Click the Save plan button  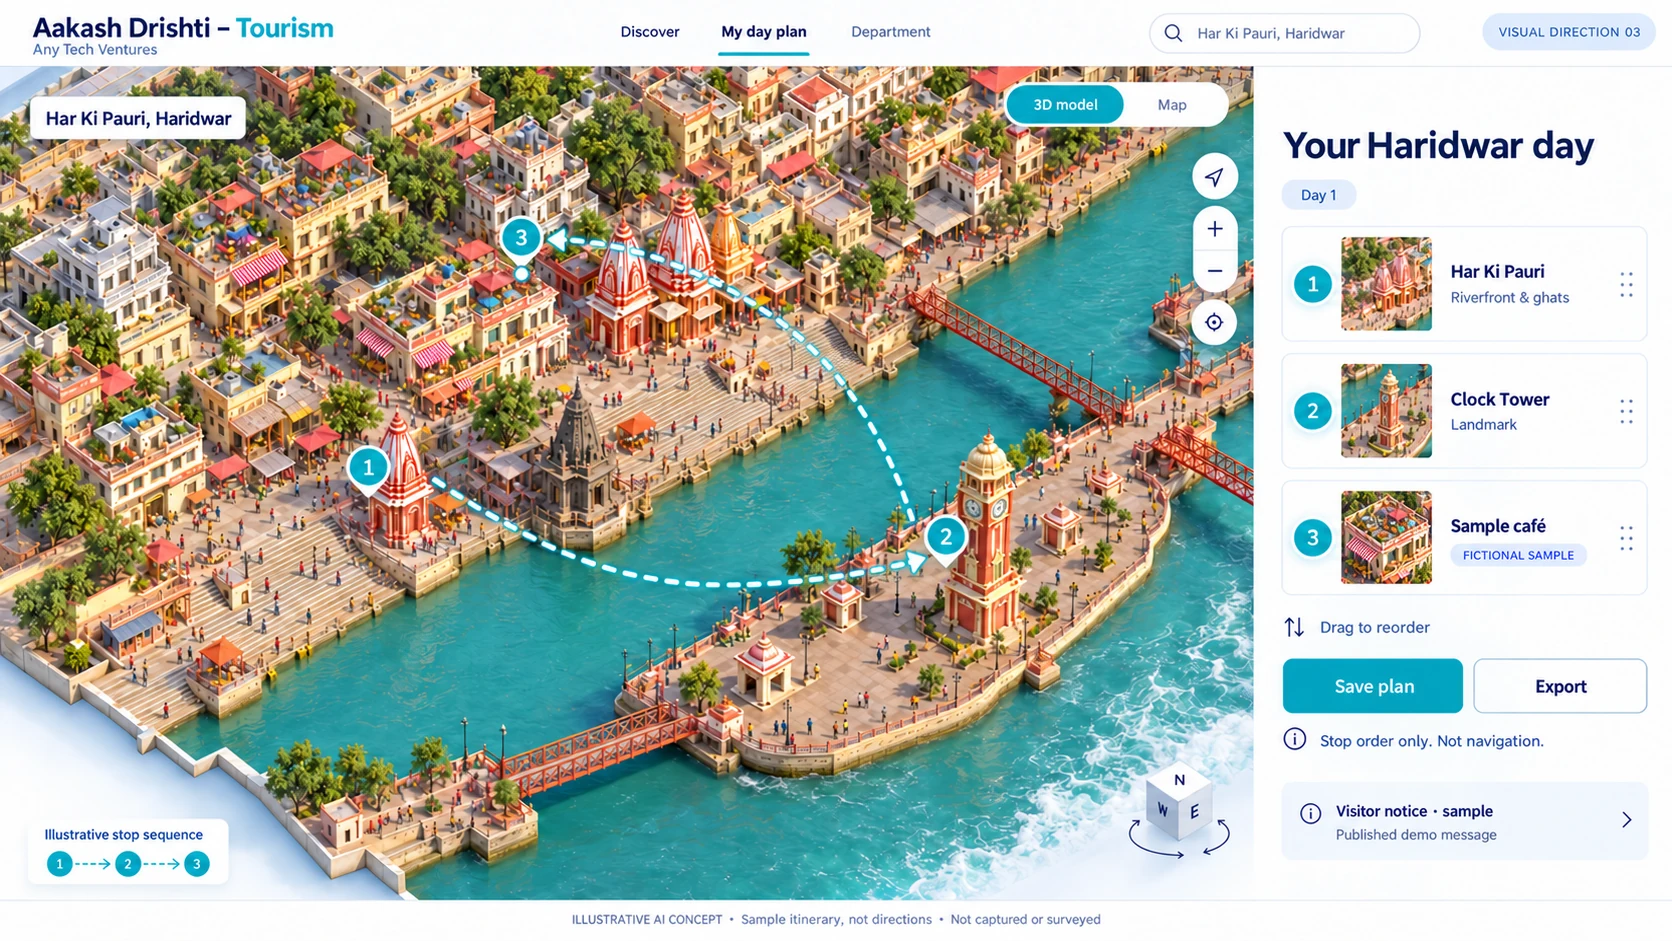(x=1372, y=686)
